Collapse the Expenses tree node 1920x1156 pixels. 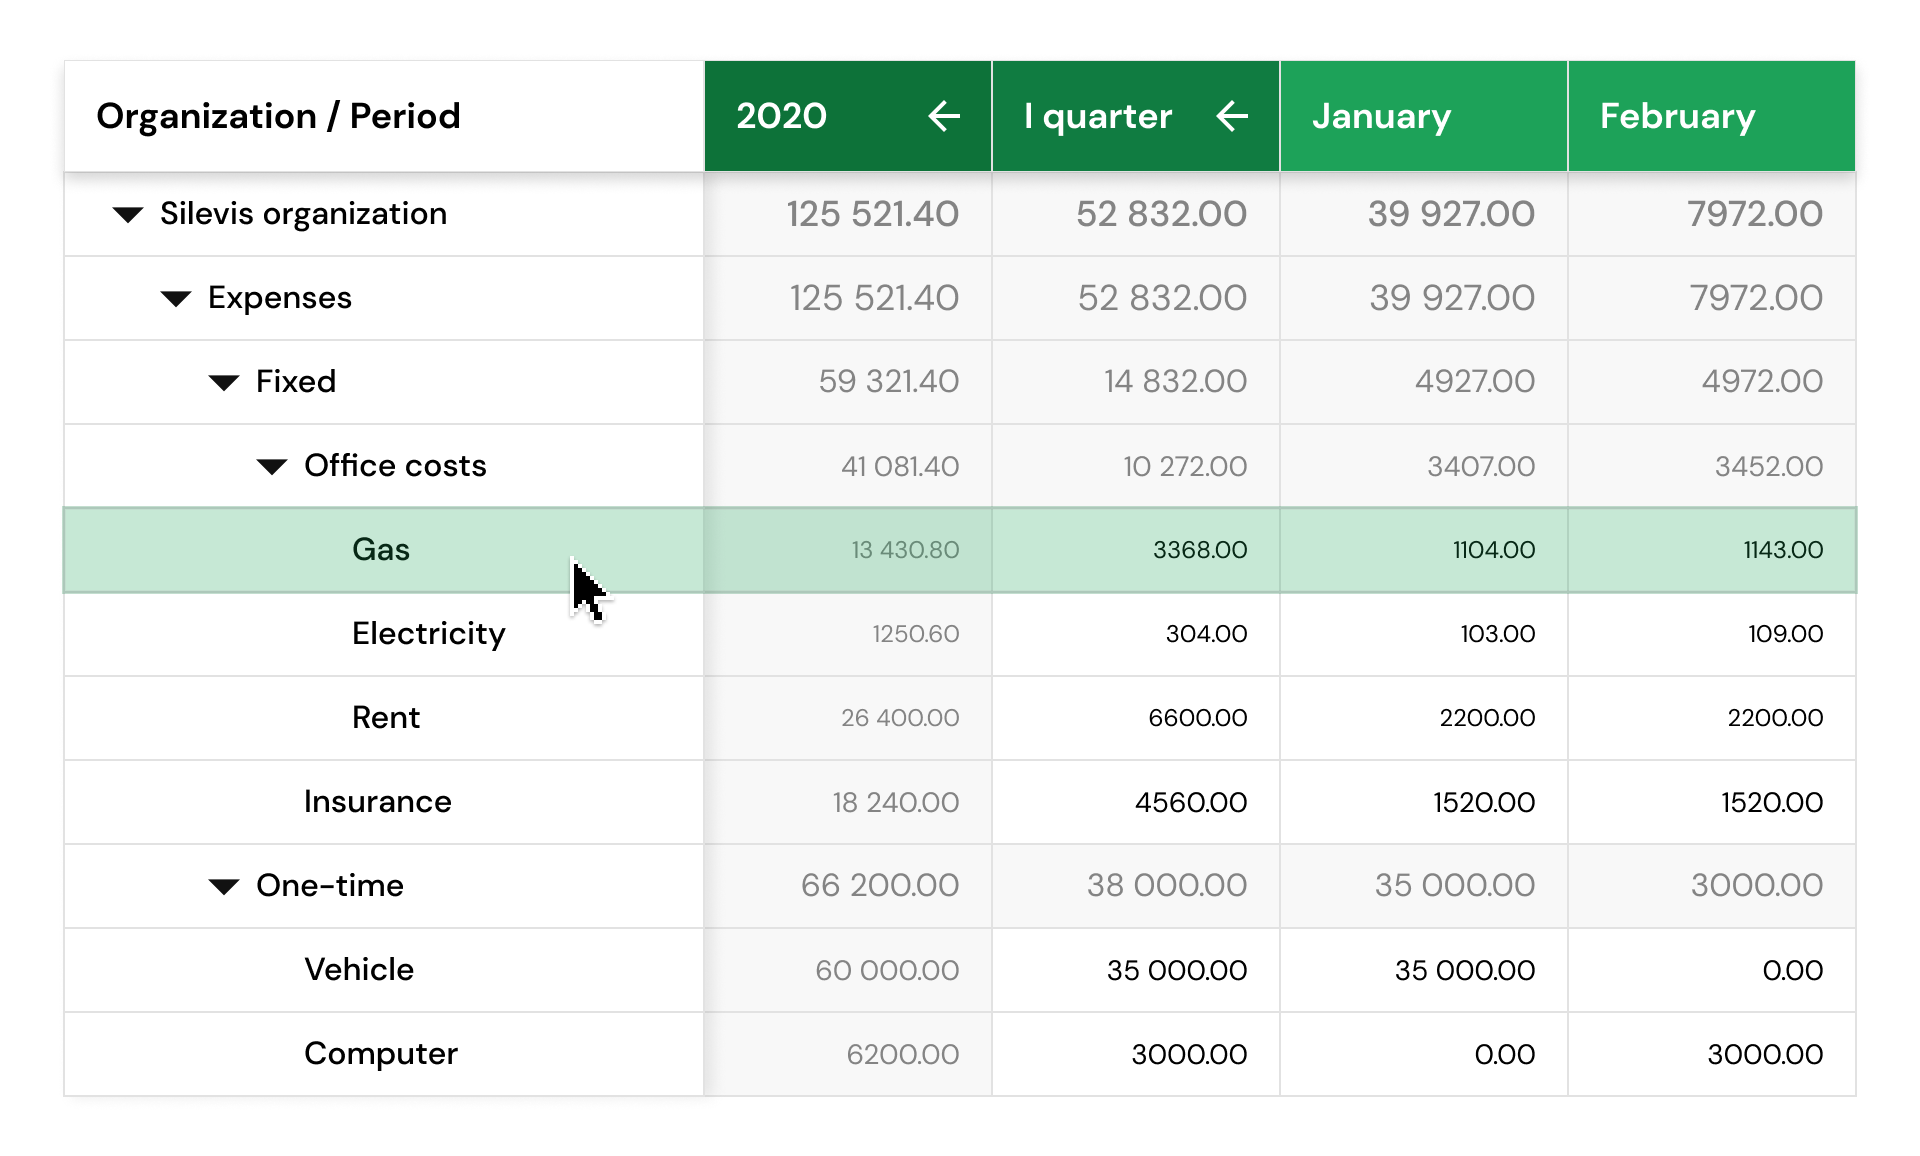coord(176,298)
